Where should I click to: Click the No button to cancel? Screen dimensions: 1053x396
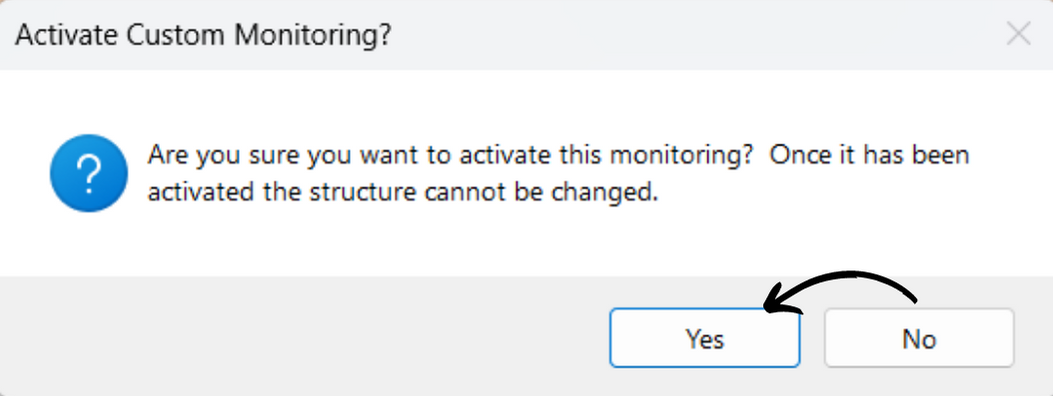919,338
